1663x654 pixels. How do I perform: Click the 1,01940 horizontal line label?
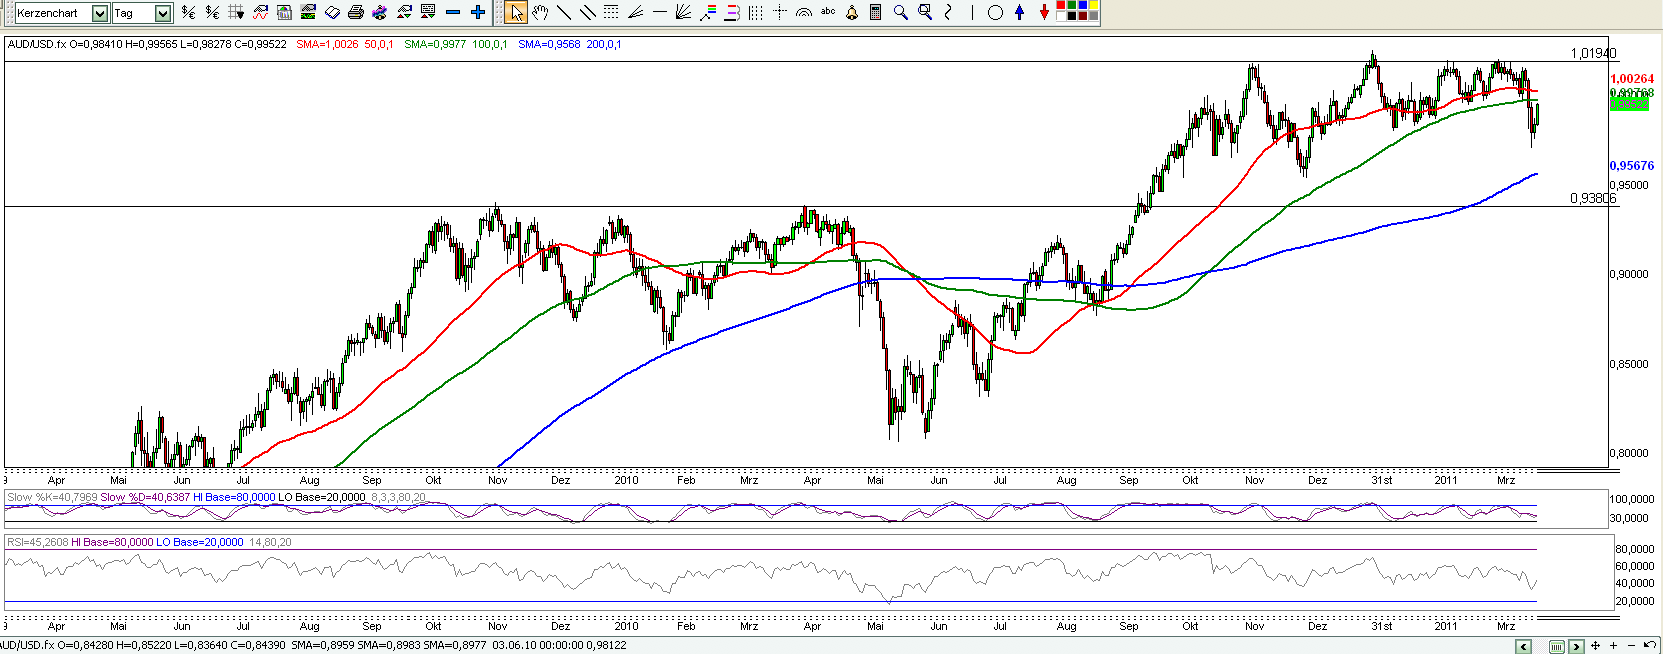click(1593, 53)
